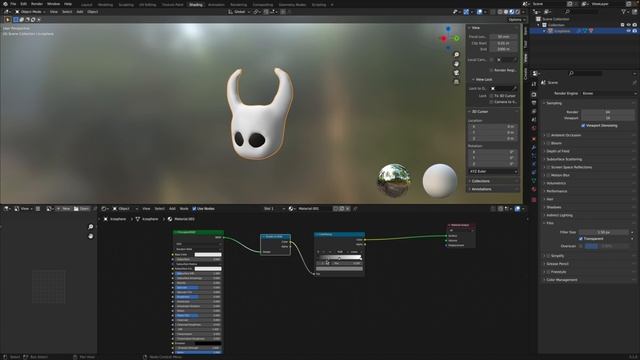Collapse the Collection tree row

(538, 25)
